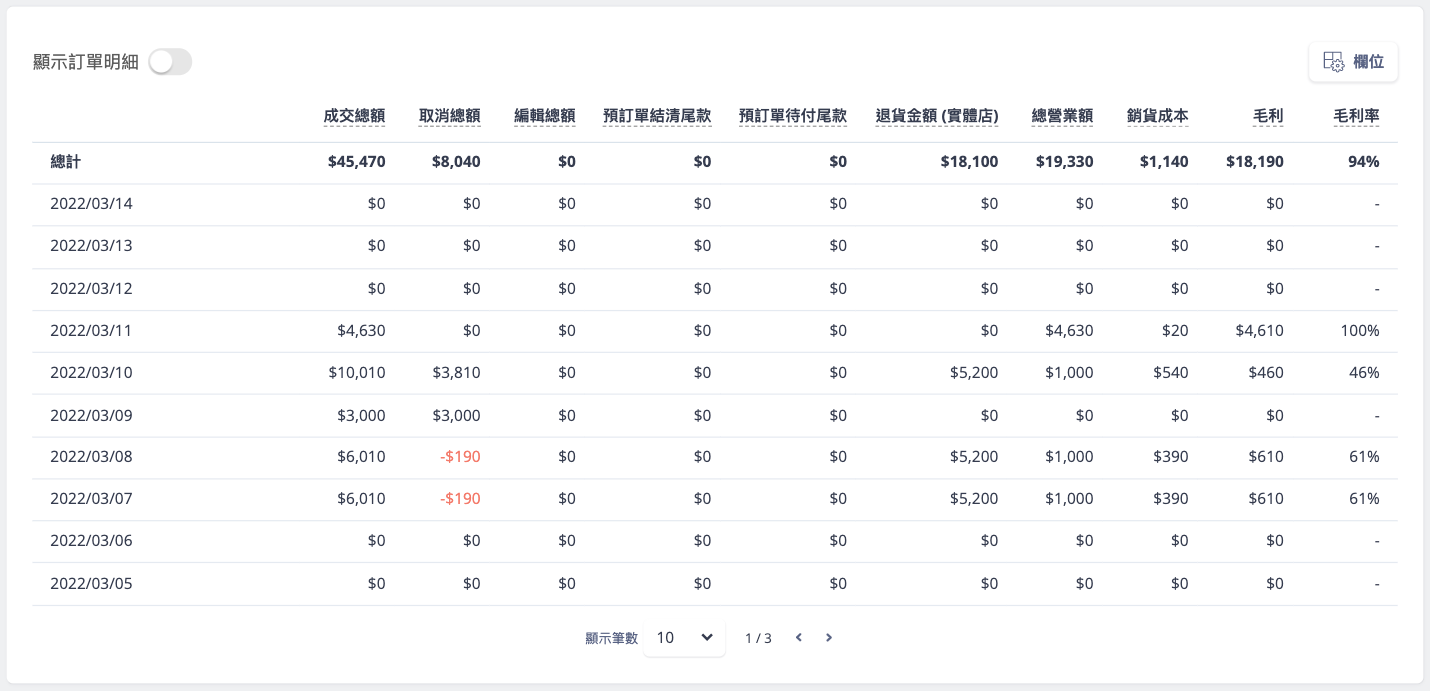Select the 2022/03/11 date row

[715, 331]
